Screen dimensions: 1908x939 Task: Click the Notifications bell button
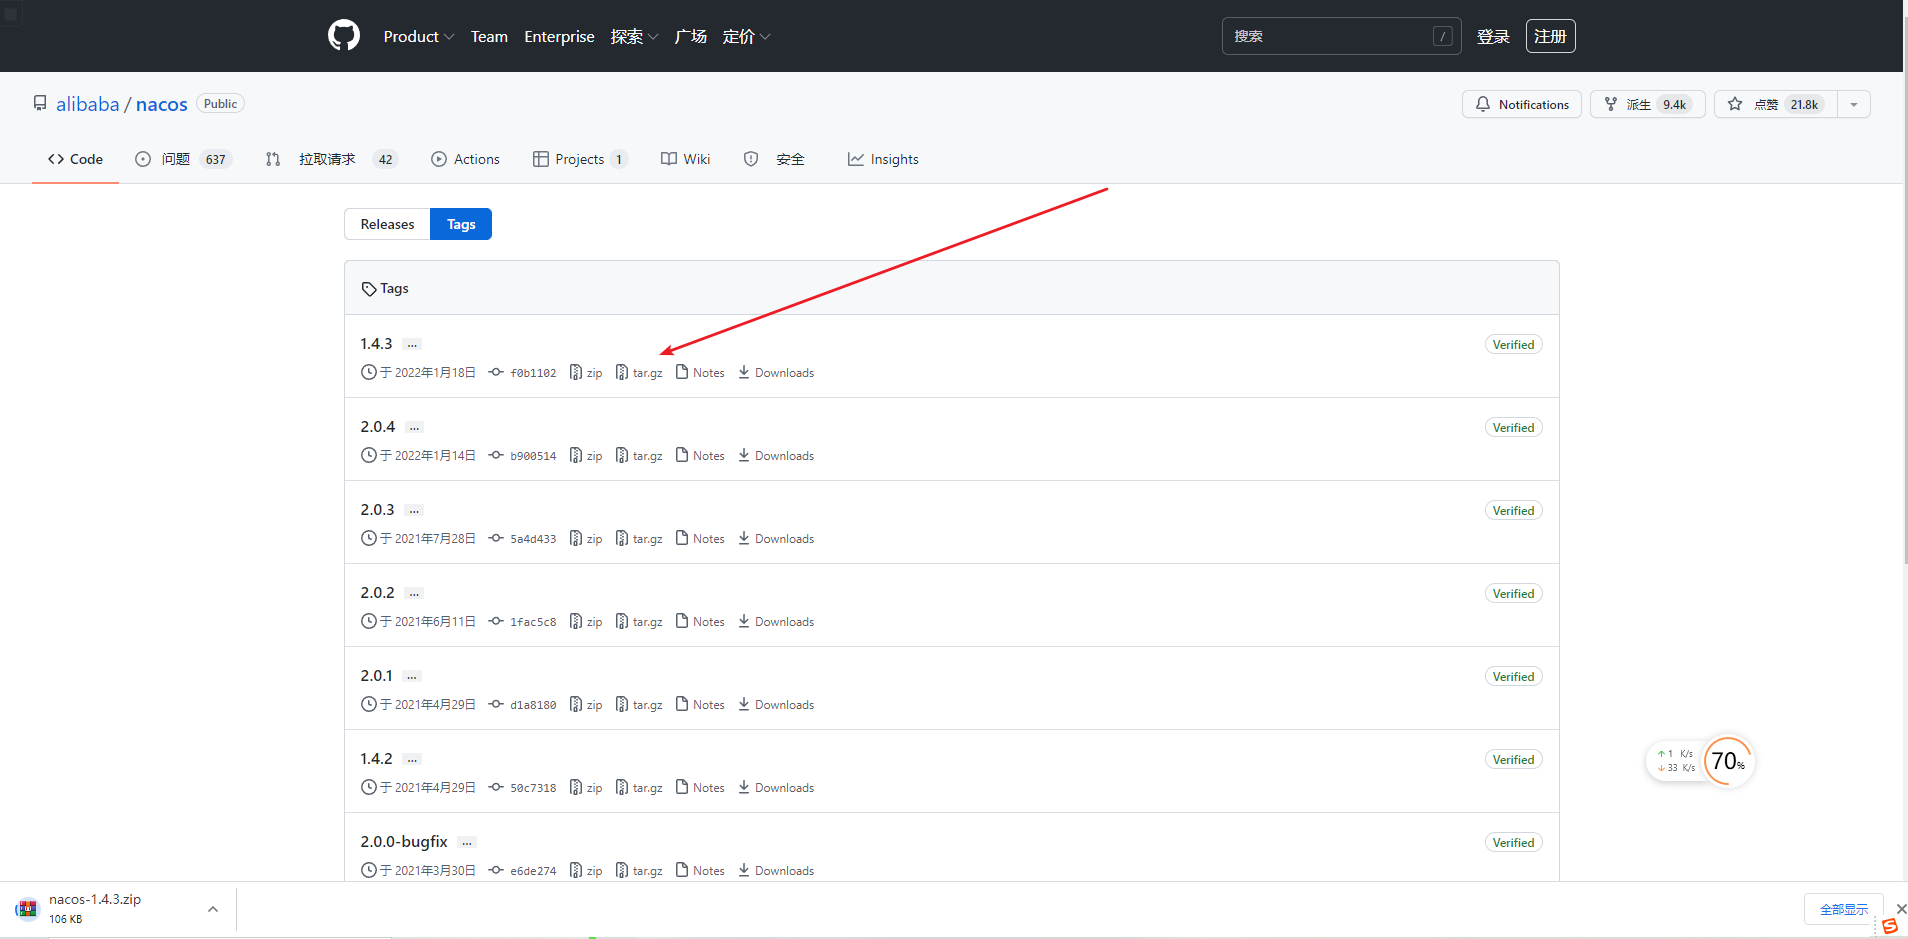pyautogui.click(x=1522, y=104)
